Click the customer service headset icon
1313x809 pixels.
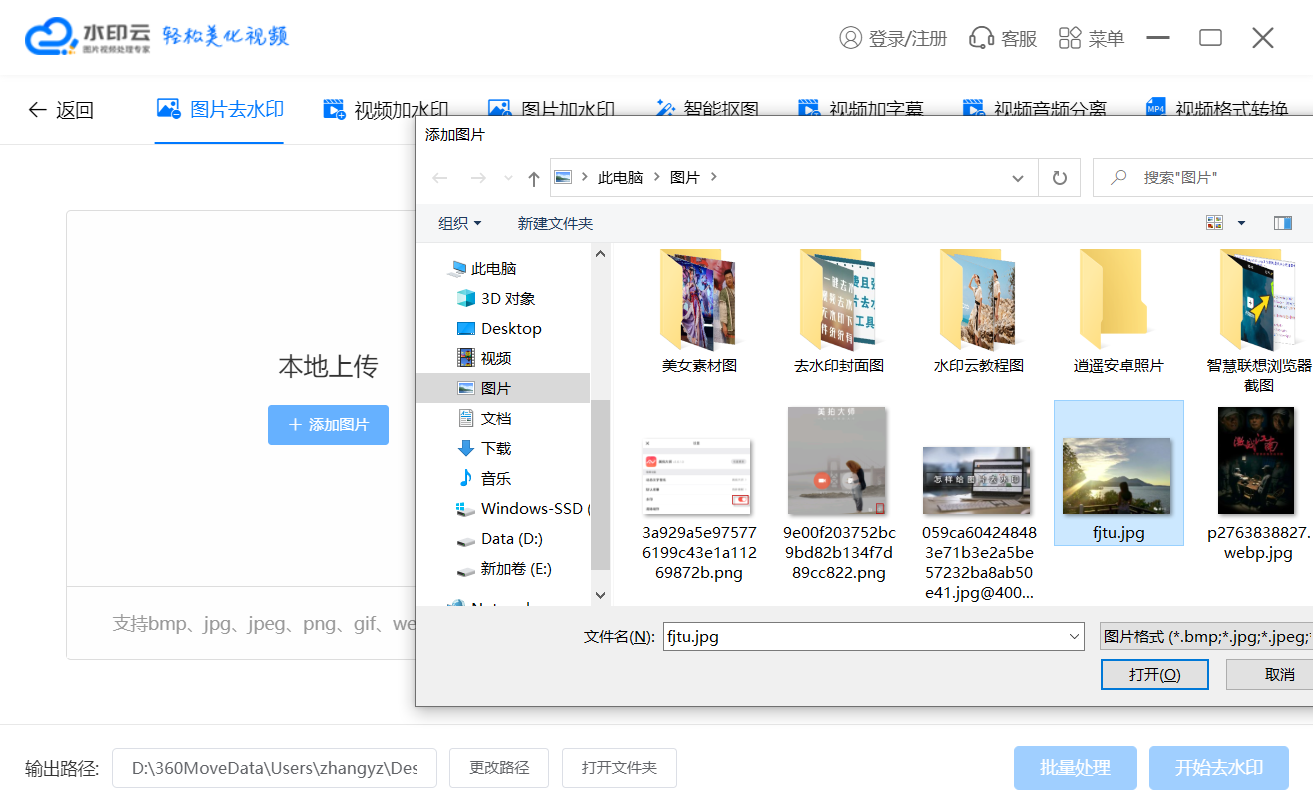click(x=981, y=38)
